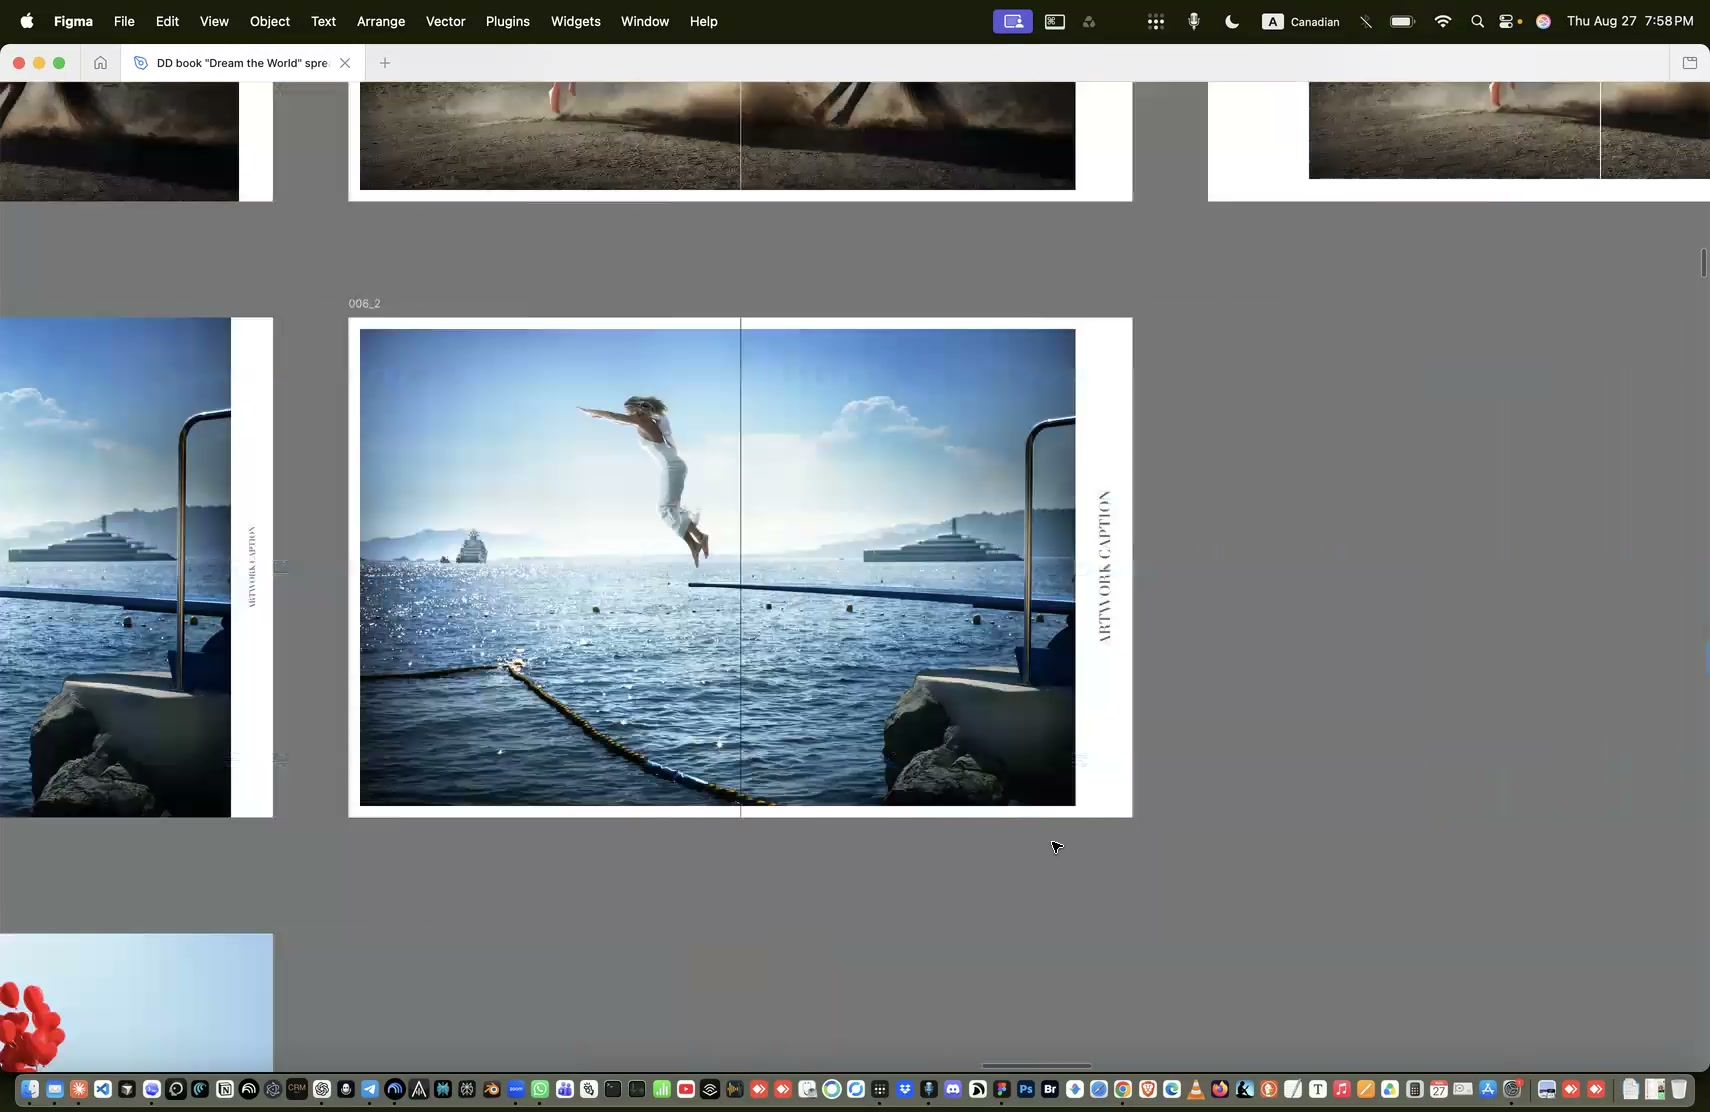Open the Widgets menu
The width and height of the screenshot is (1710, 1112).
click(x=576, y=21)
